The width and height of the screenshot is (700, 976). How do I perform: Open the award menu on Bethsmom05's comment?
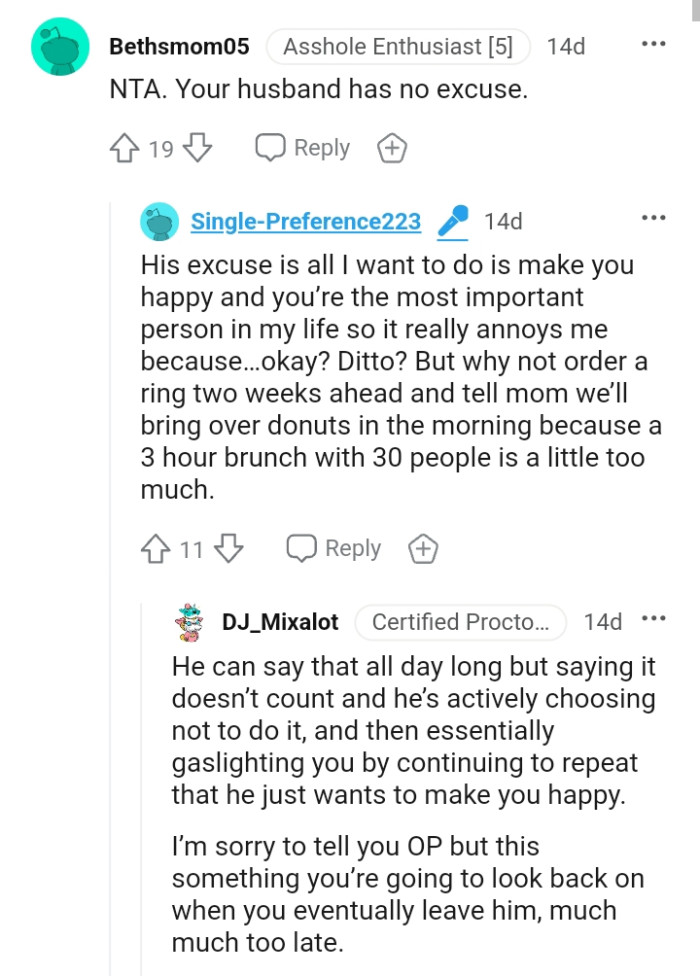tap(391, 146)
